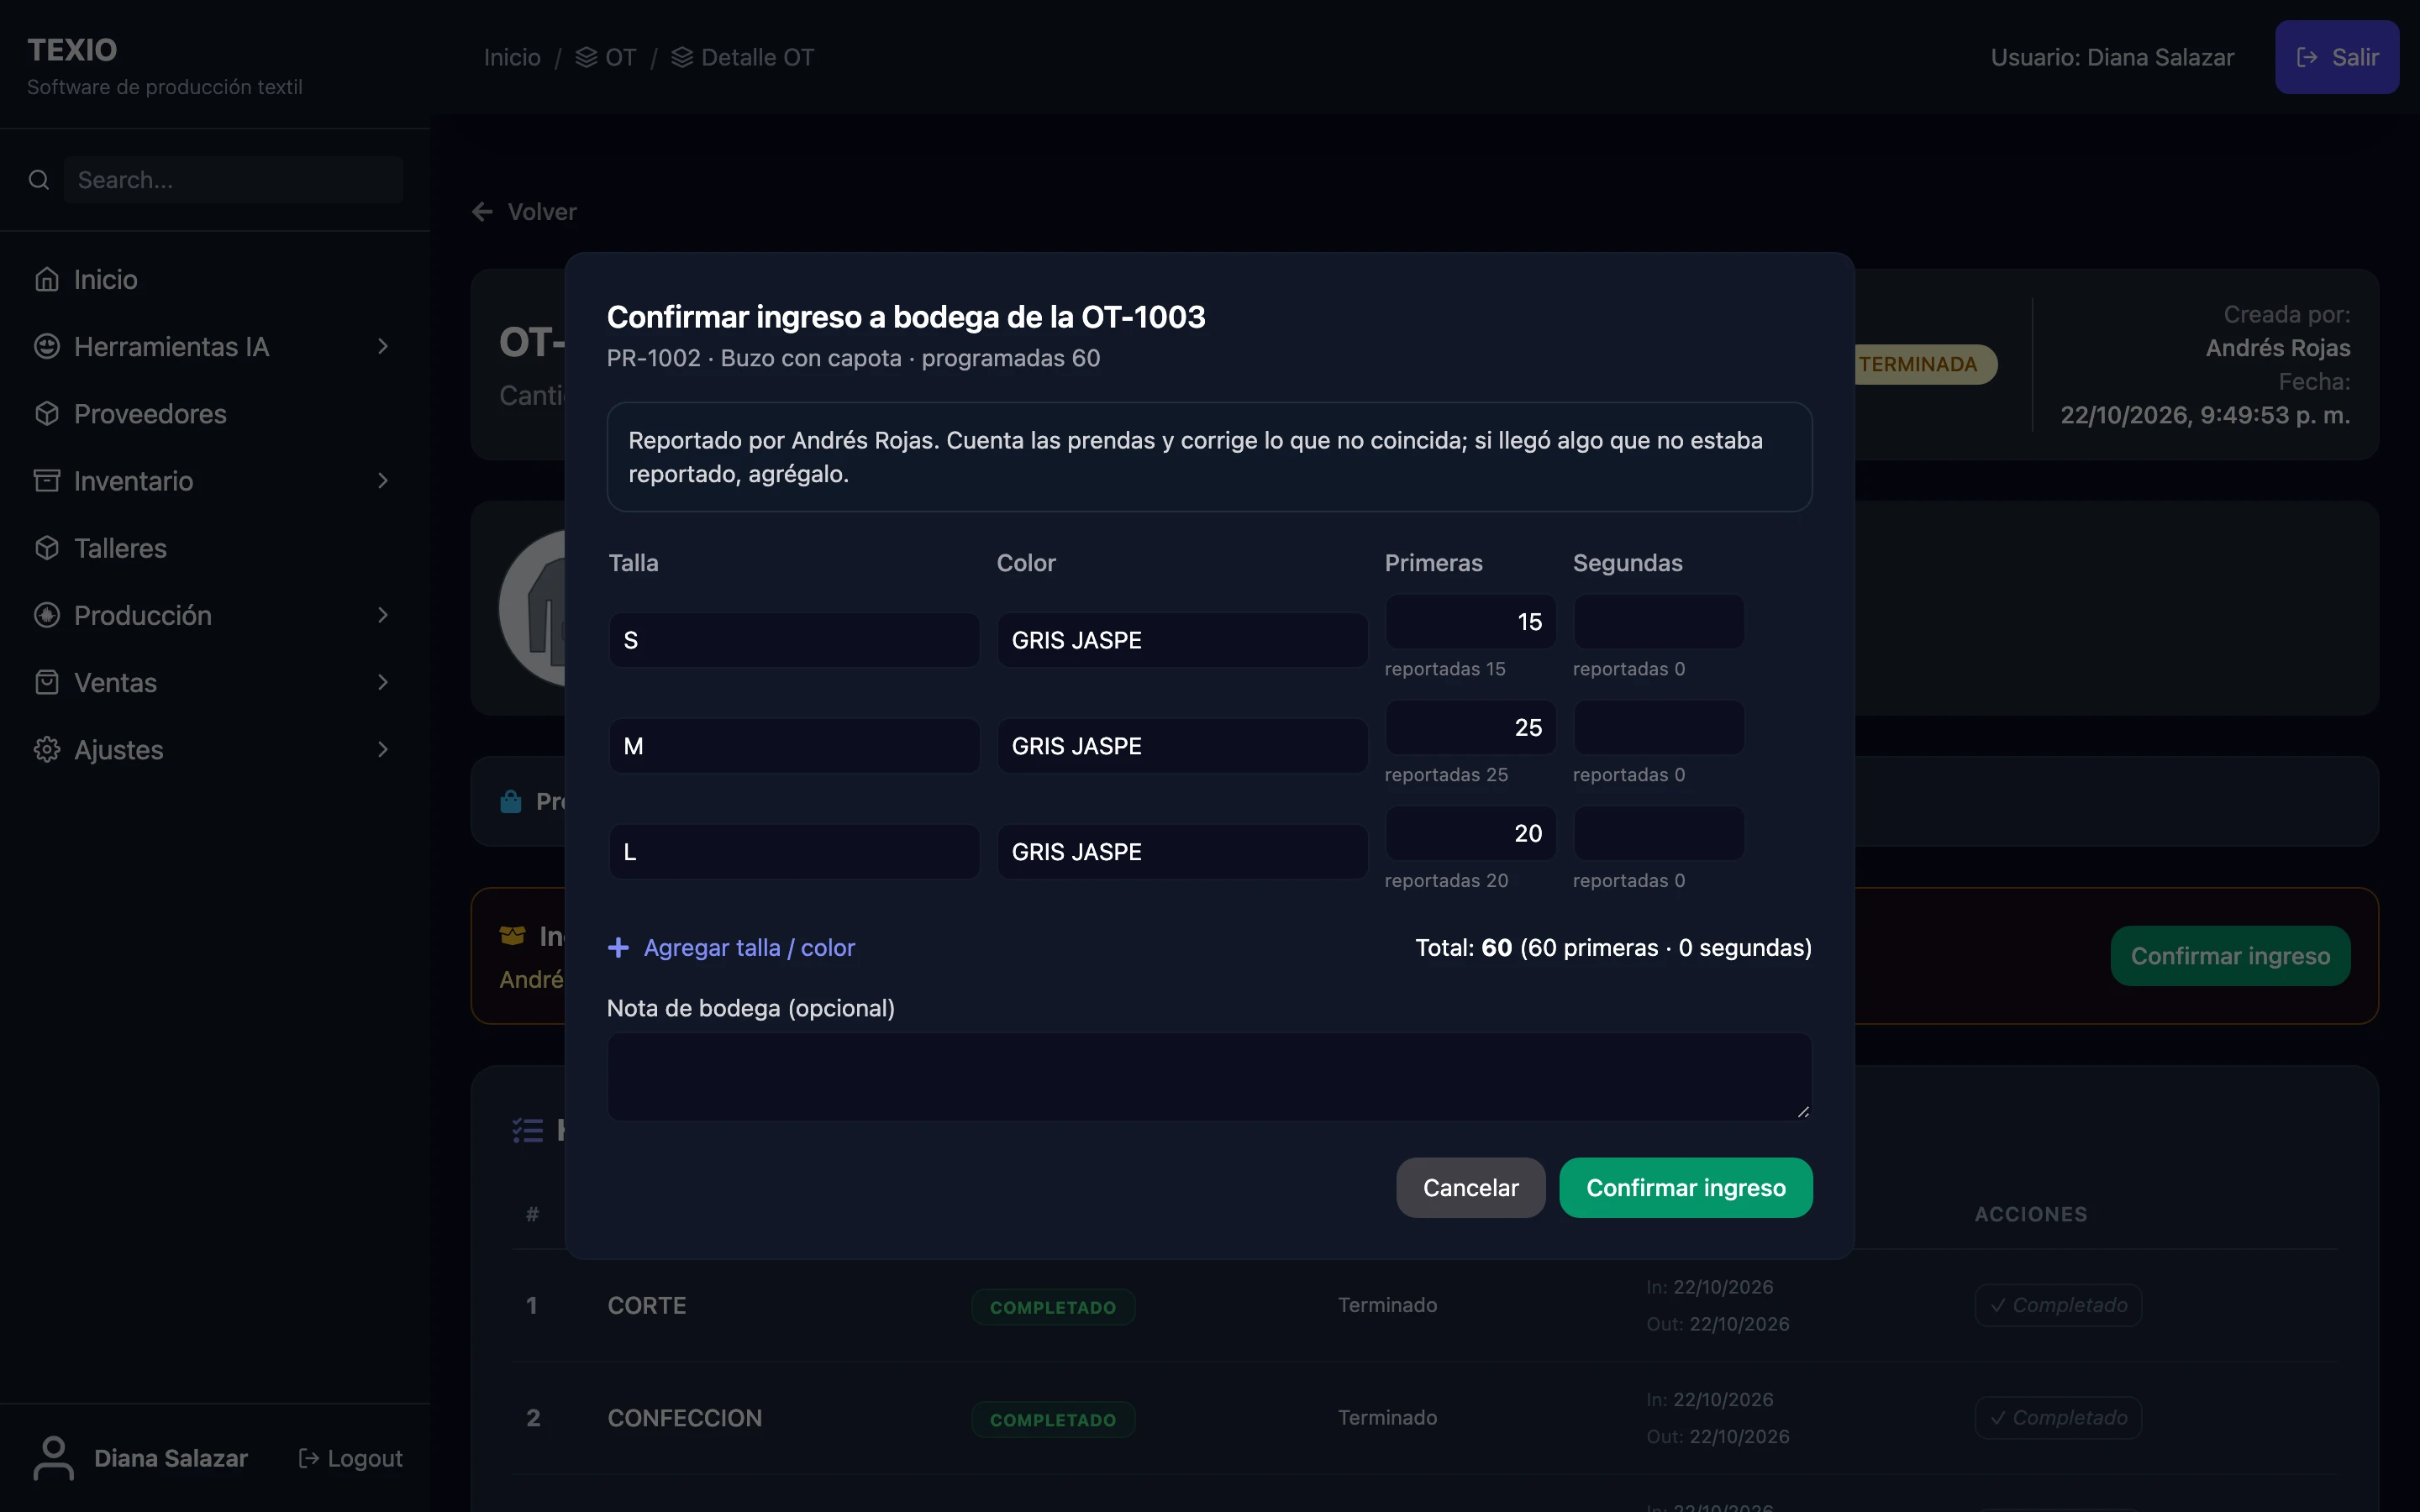The width and height of the screenshot is (2420, 1512).
Task: Focus the Nota de bodega text area
Action: coord(1210,1076)
